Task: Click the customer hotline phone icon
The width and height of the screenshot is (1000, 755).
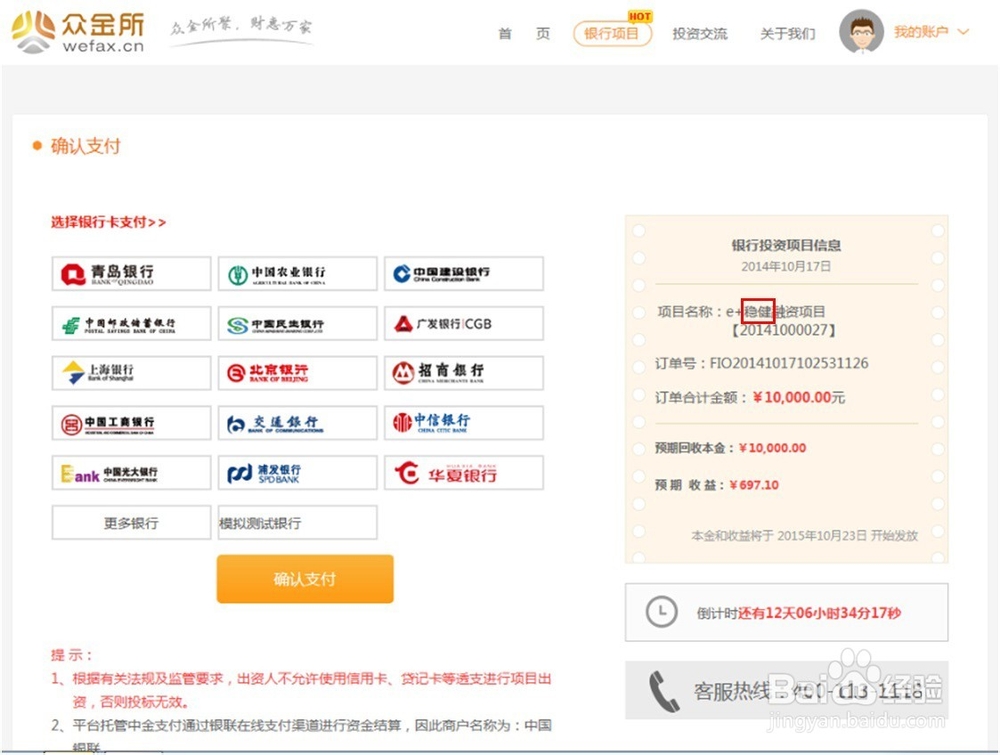Action: (x=664, y=691)
